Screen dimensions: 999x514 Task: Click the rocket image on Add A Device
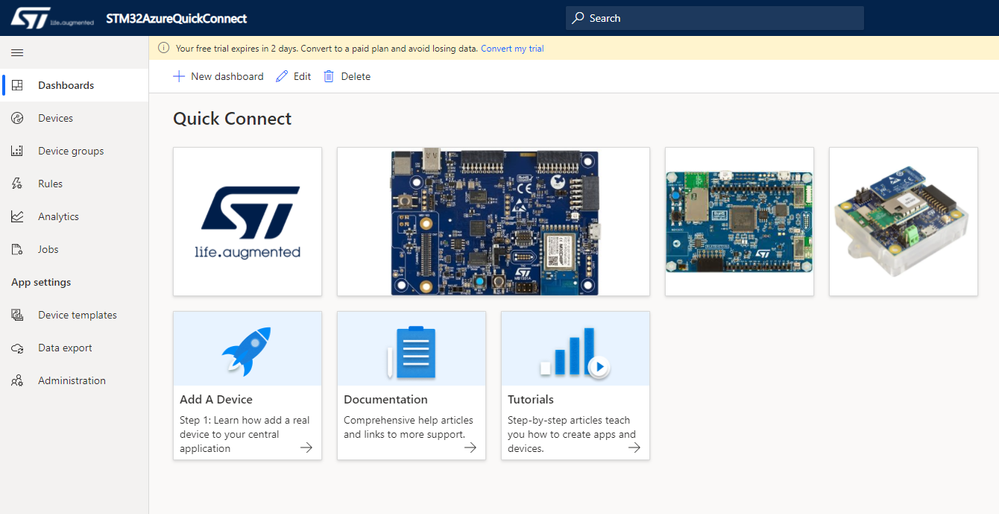247,351
